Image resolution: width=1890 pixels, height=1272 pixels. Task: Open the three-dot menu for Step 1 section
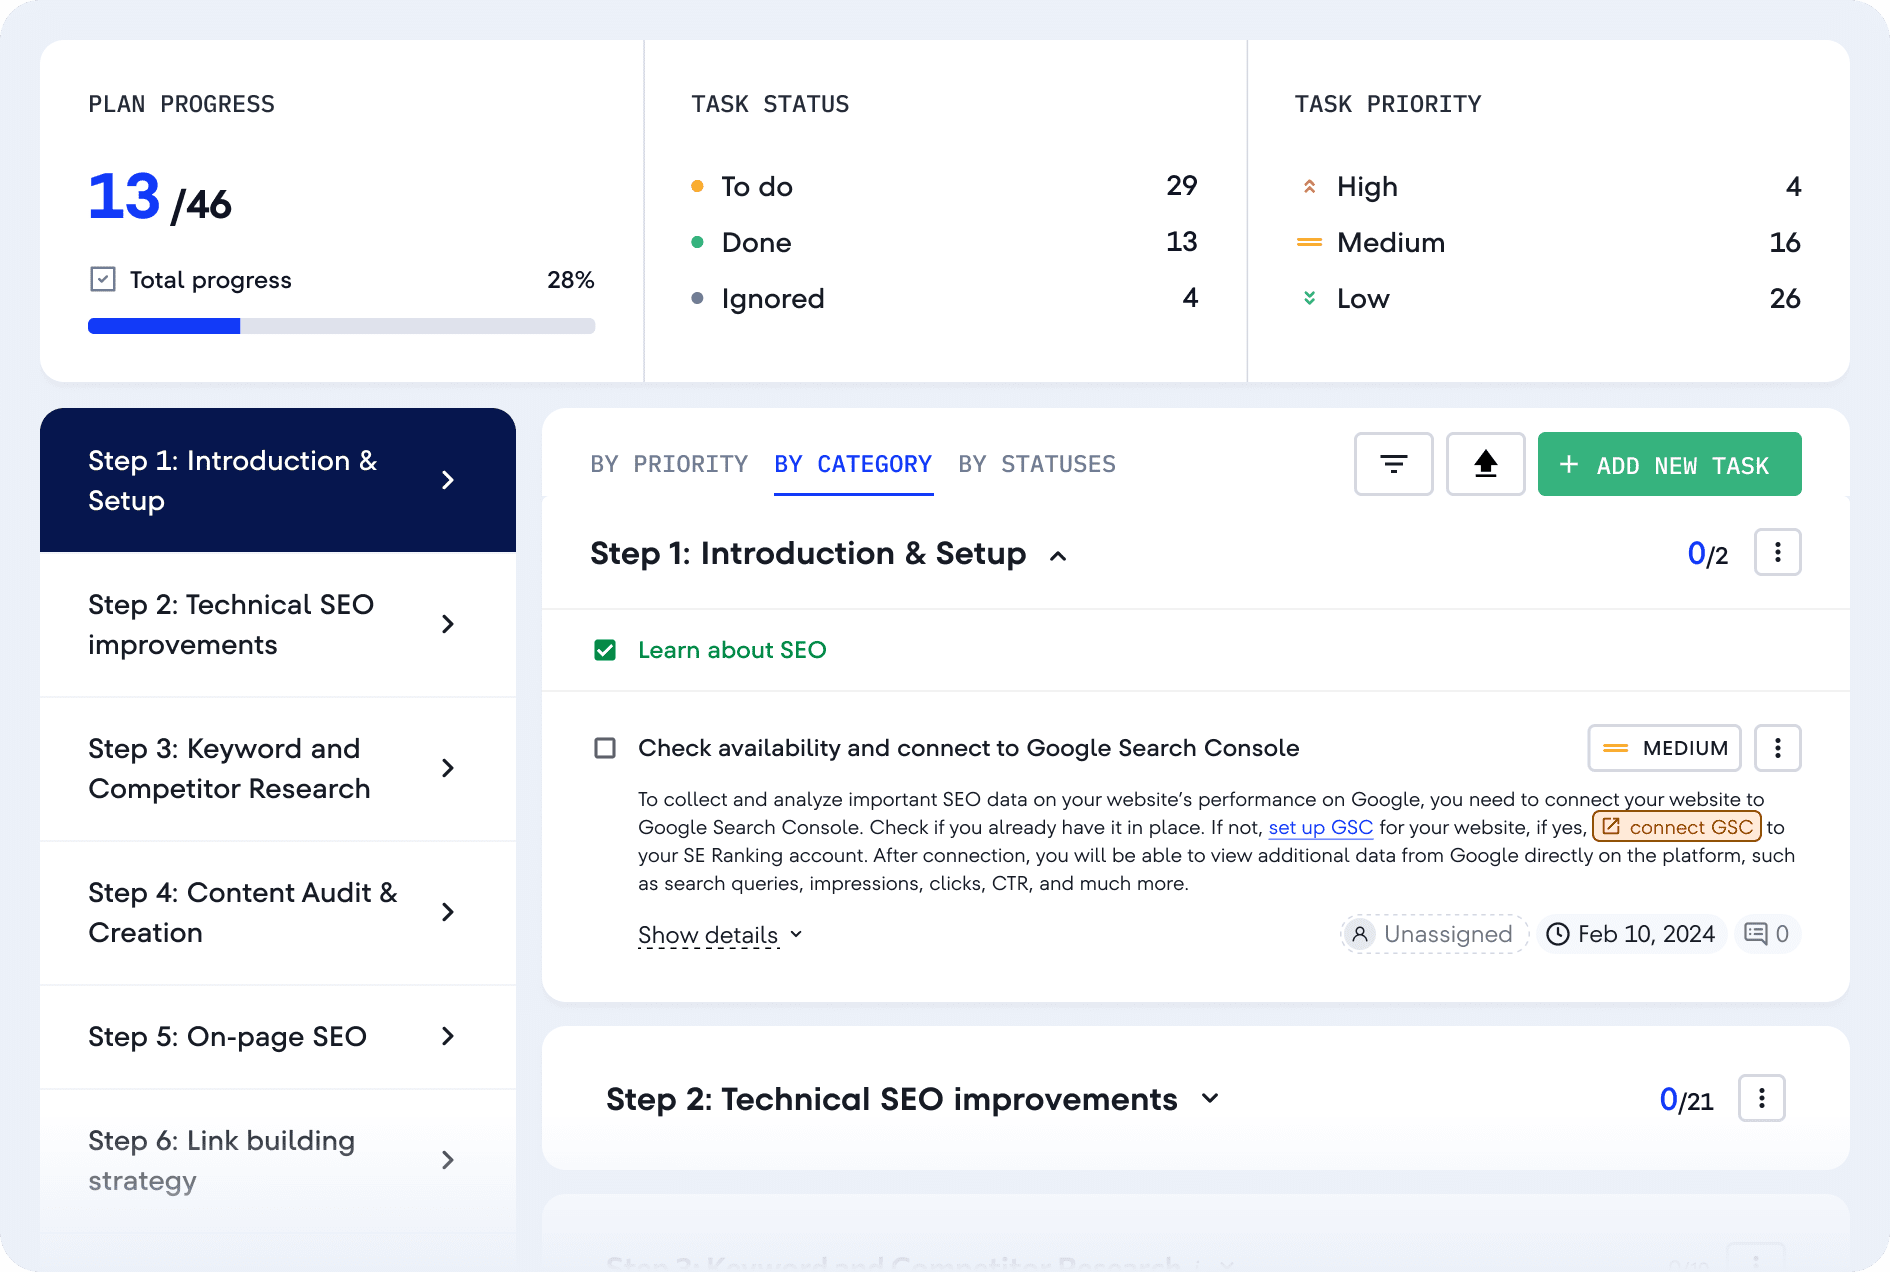click(1777, 552)
